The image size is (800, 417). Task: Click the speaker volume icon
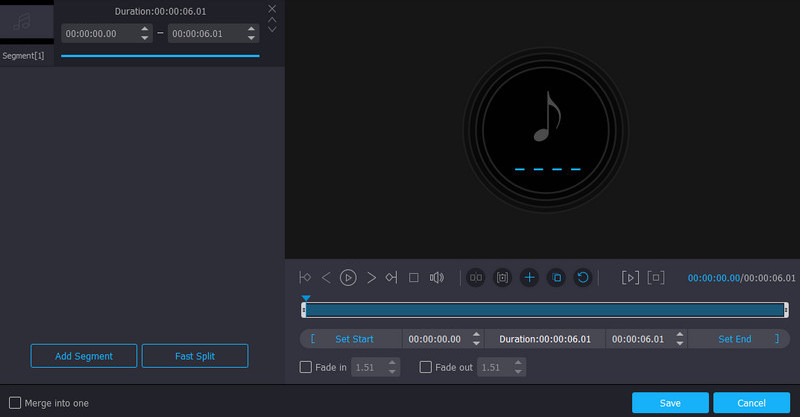click(436, 278)
